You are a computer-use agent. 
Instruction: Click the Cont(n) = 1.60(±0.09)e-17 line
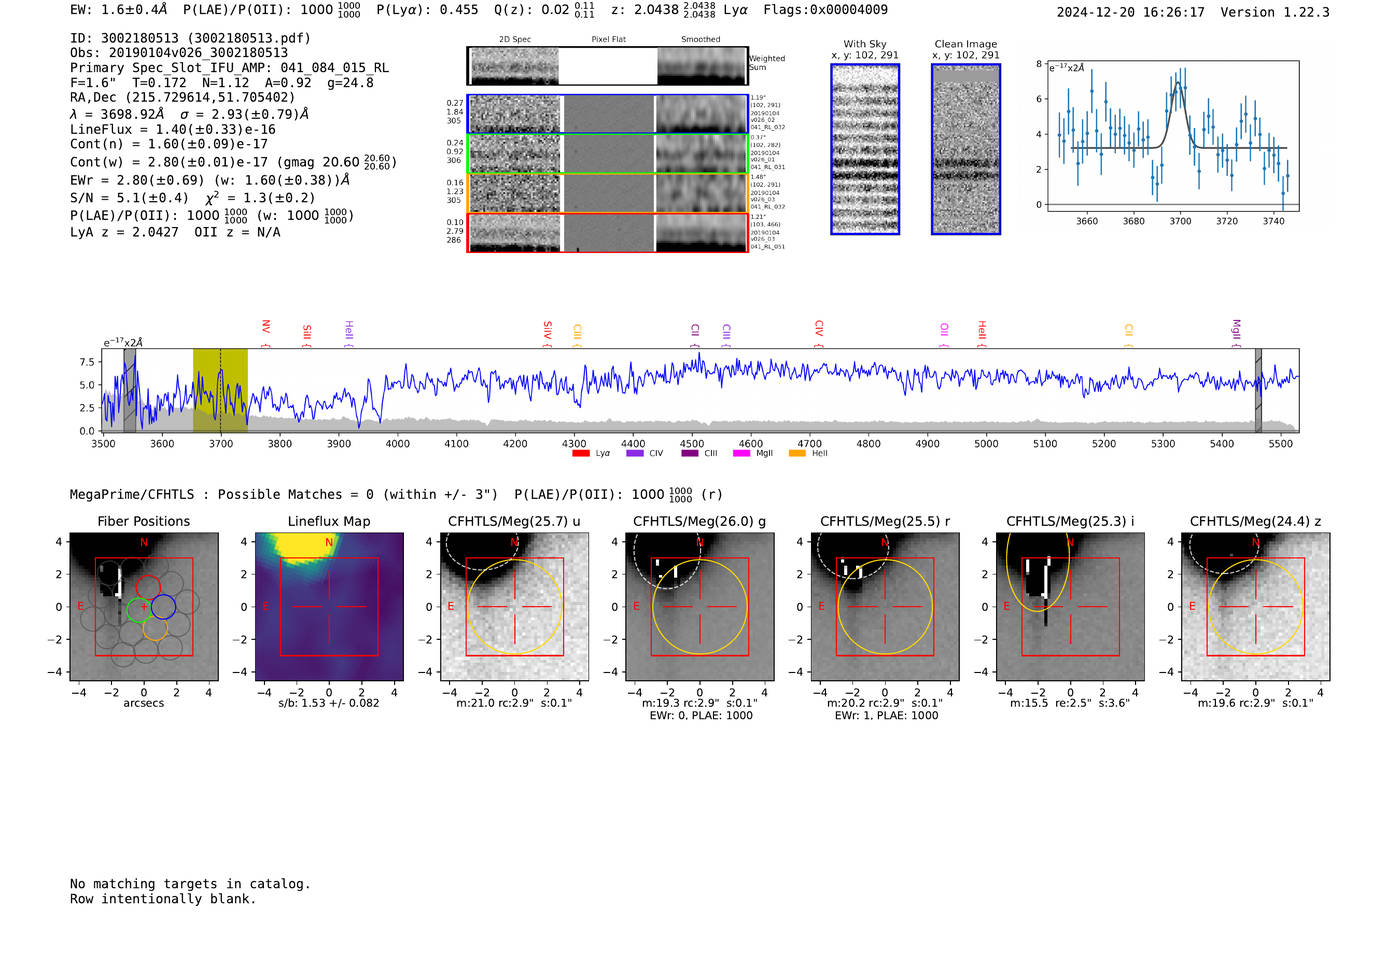[169, 144]
